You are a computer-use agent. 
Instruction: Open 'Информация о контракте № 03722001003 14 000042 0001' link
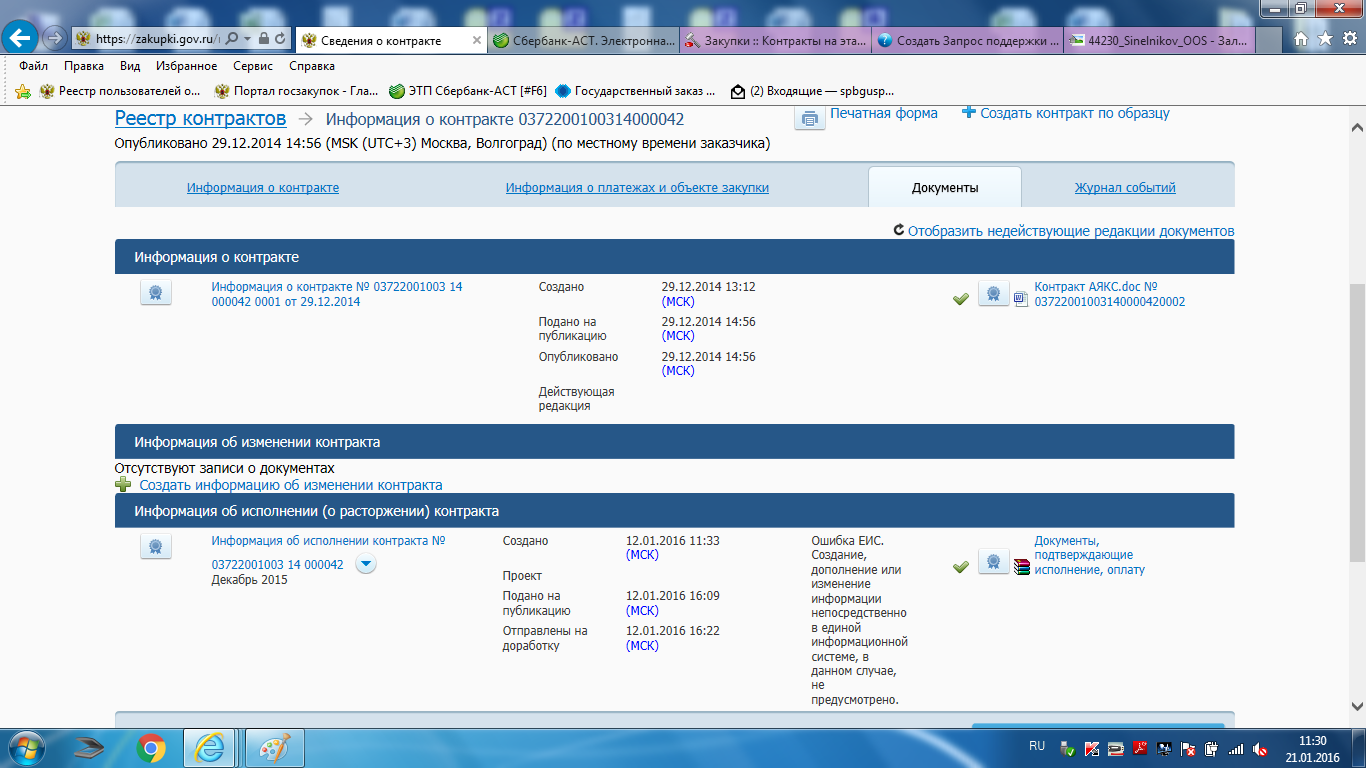[x=337, y=294]
